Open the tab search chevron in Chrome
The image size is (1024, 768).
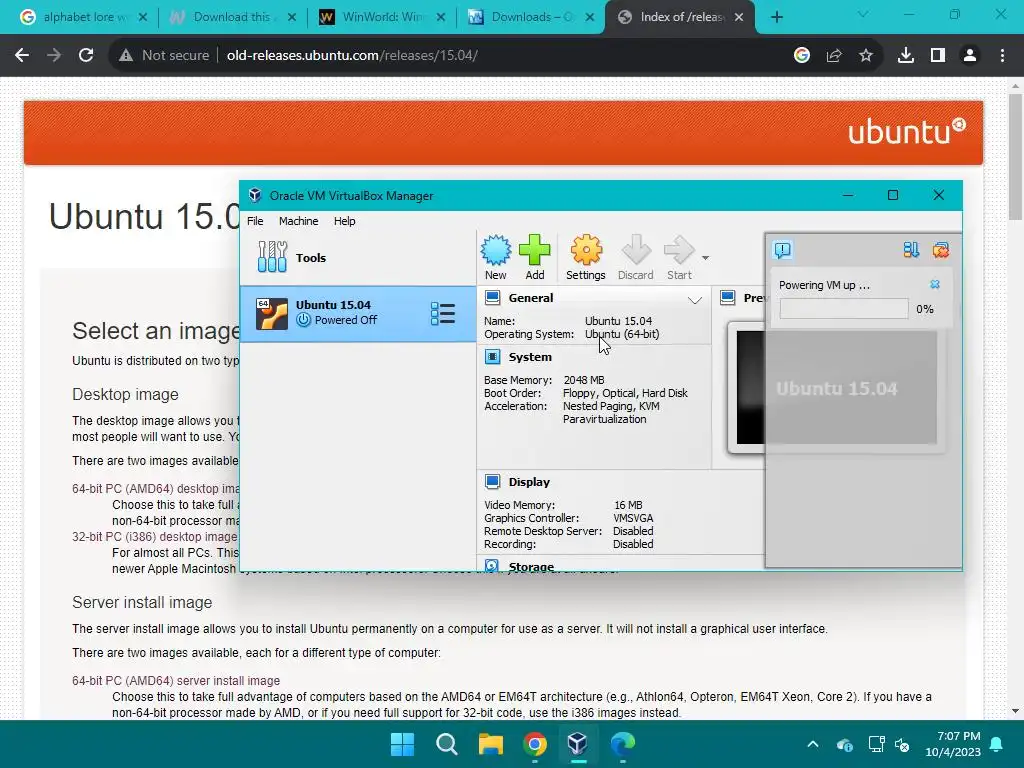point(863,14)
